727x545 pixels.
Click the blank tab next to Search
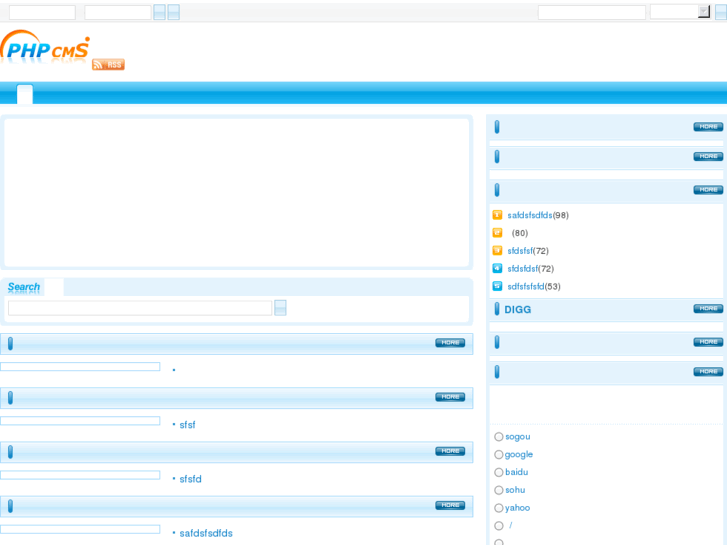tap(54, 287)
